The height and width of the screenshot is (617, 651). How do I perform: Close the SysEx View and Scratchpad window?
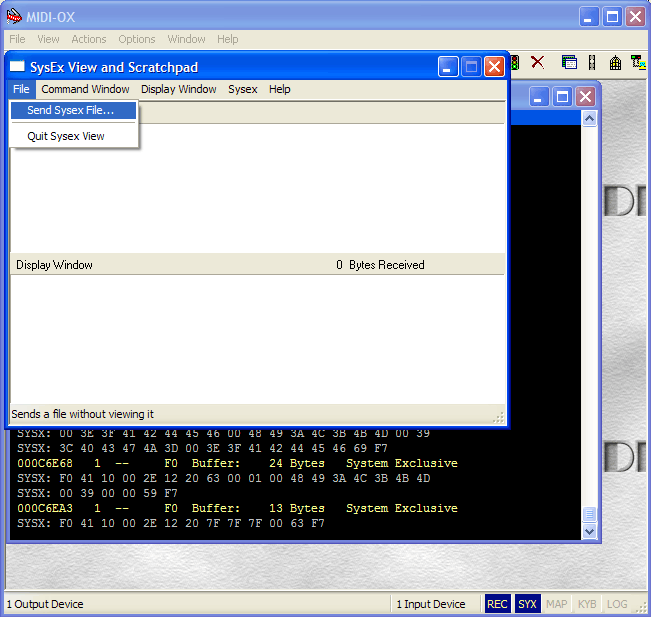coord(494,66)
